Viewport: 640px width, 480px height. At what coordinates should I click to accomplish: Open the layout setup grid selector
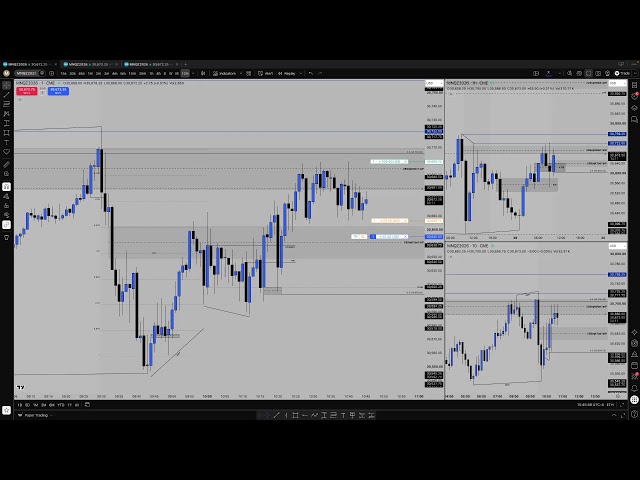tap(536, 73)
